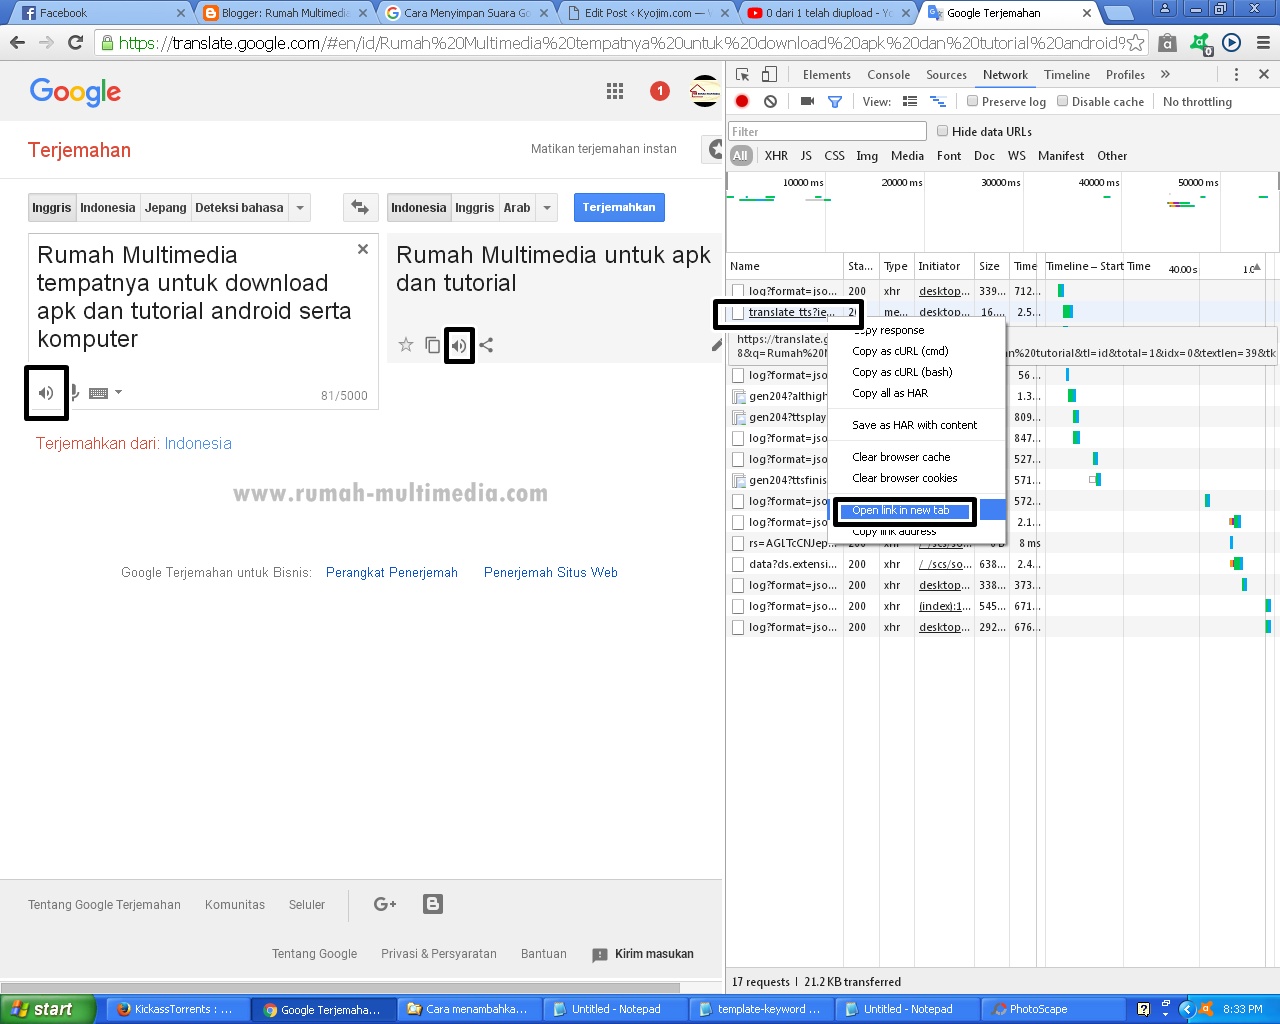Image resolution: width=1280 pixels, height=1024 pixels.
Task: Use large request rows view
Action: click(x=910, y=101)
